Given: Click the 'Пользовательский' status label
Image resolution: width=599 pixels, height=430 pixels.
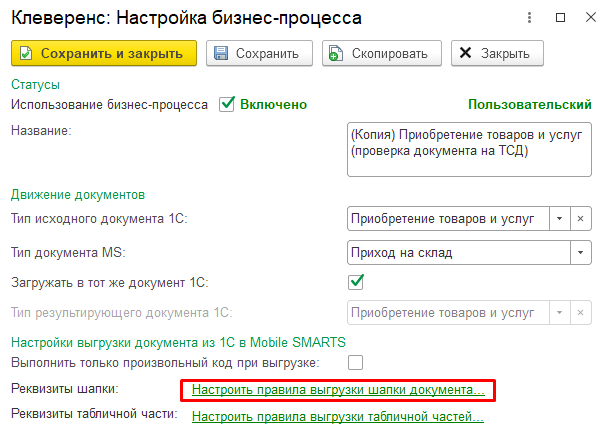Looking at the screenshot, I should [x=530, y=104].
